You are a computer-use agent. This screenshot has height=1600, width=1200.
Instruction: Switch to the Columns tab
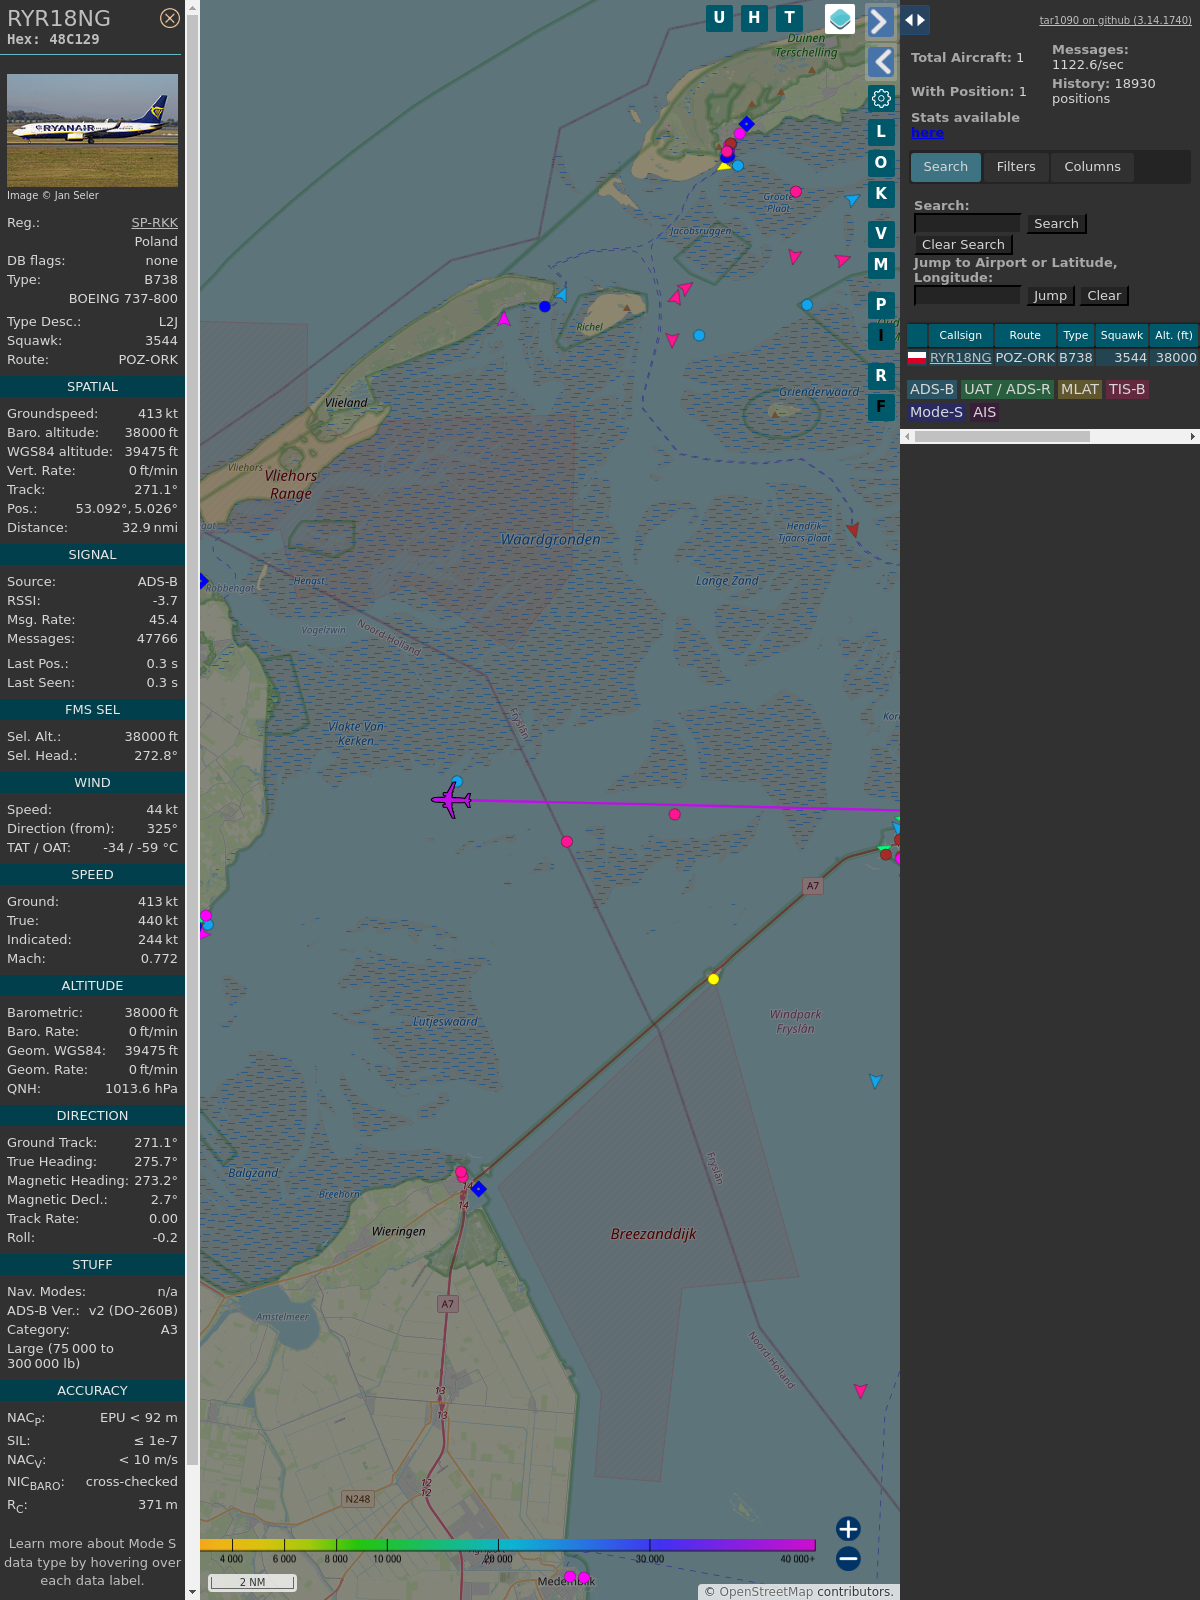coord(1092,167)
